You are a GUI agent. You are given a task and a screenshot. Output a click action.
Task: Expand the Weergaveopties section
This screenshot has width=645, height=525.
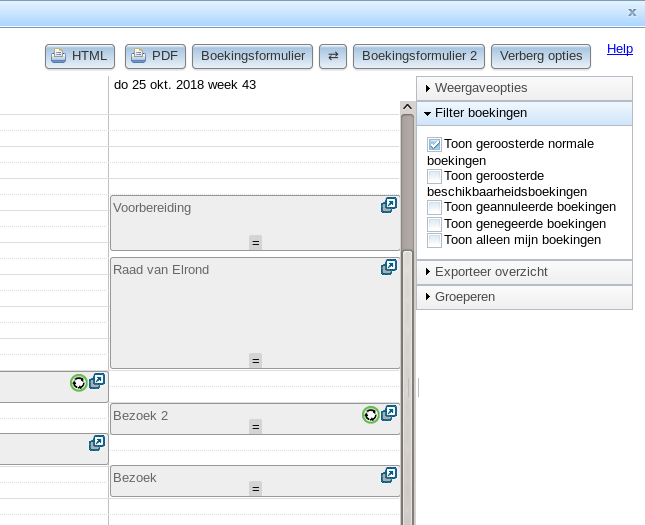(x=524, y=88)
